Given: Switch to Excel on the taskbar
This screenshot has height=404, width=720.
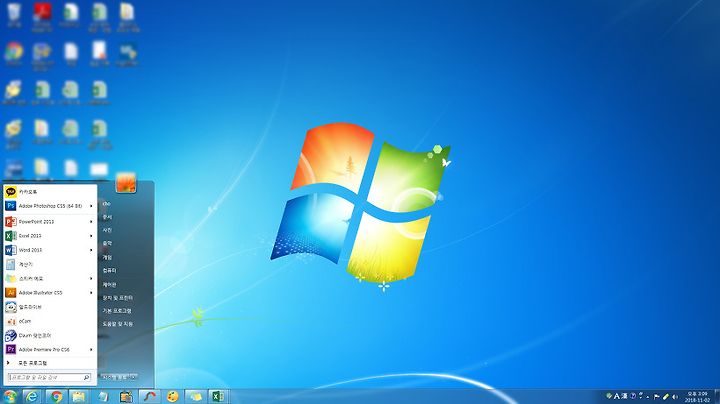Looking at the screenshot, I should pyautogui.click(x=218, y=396).
